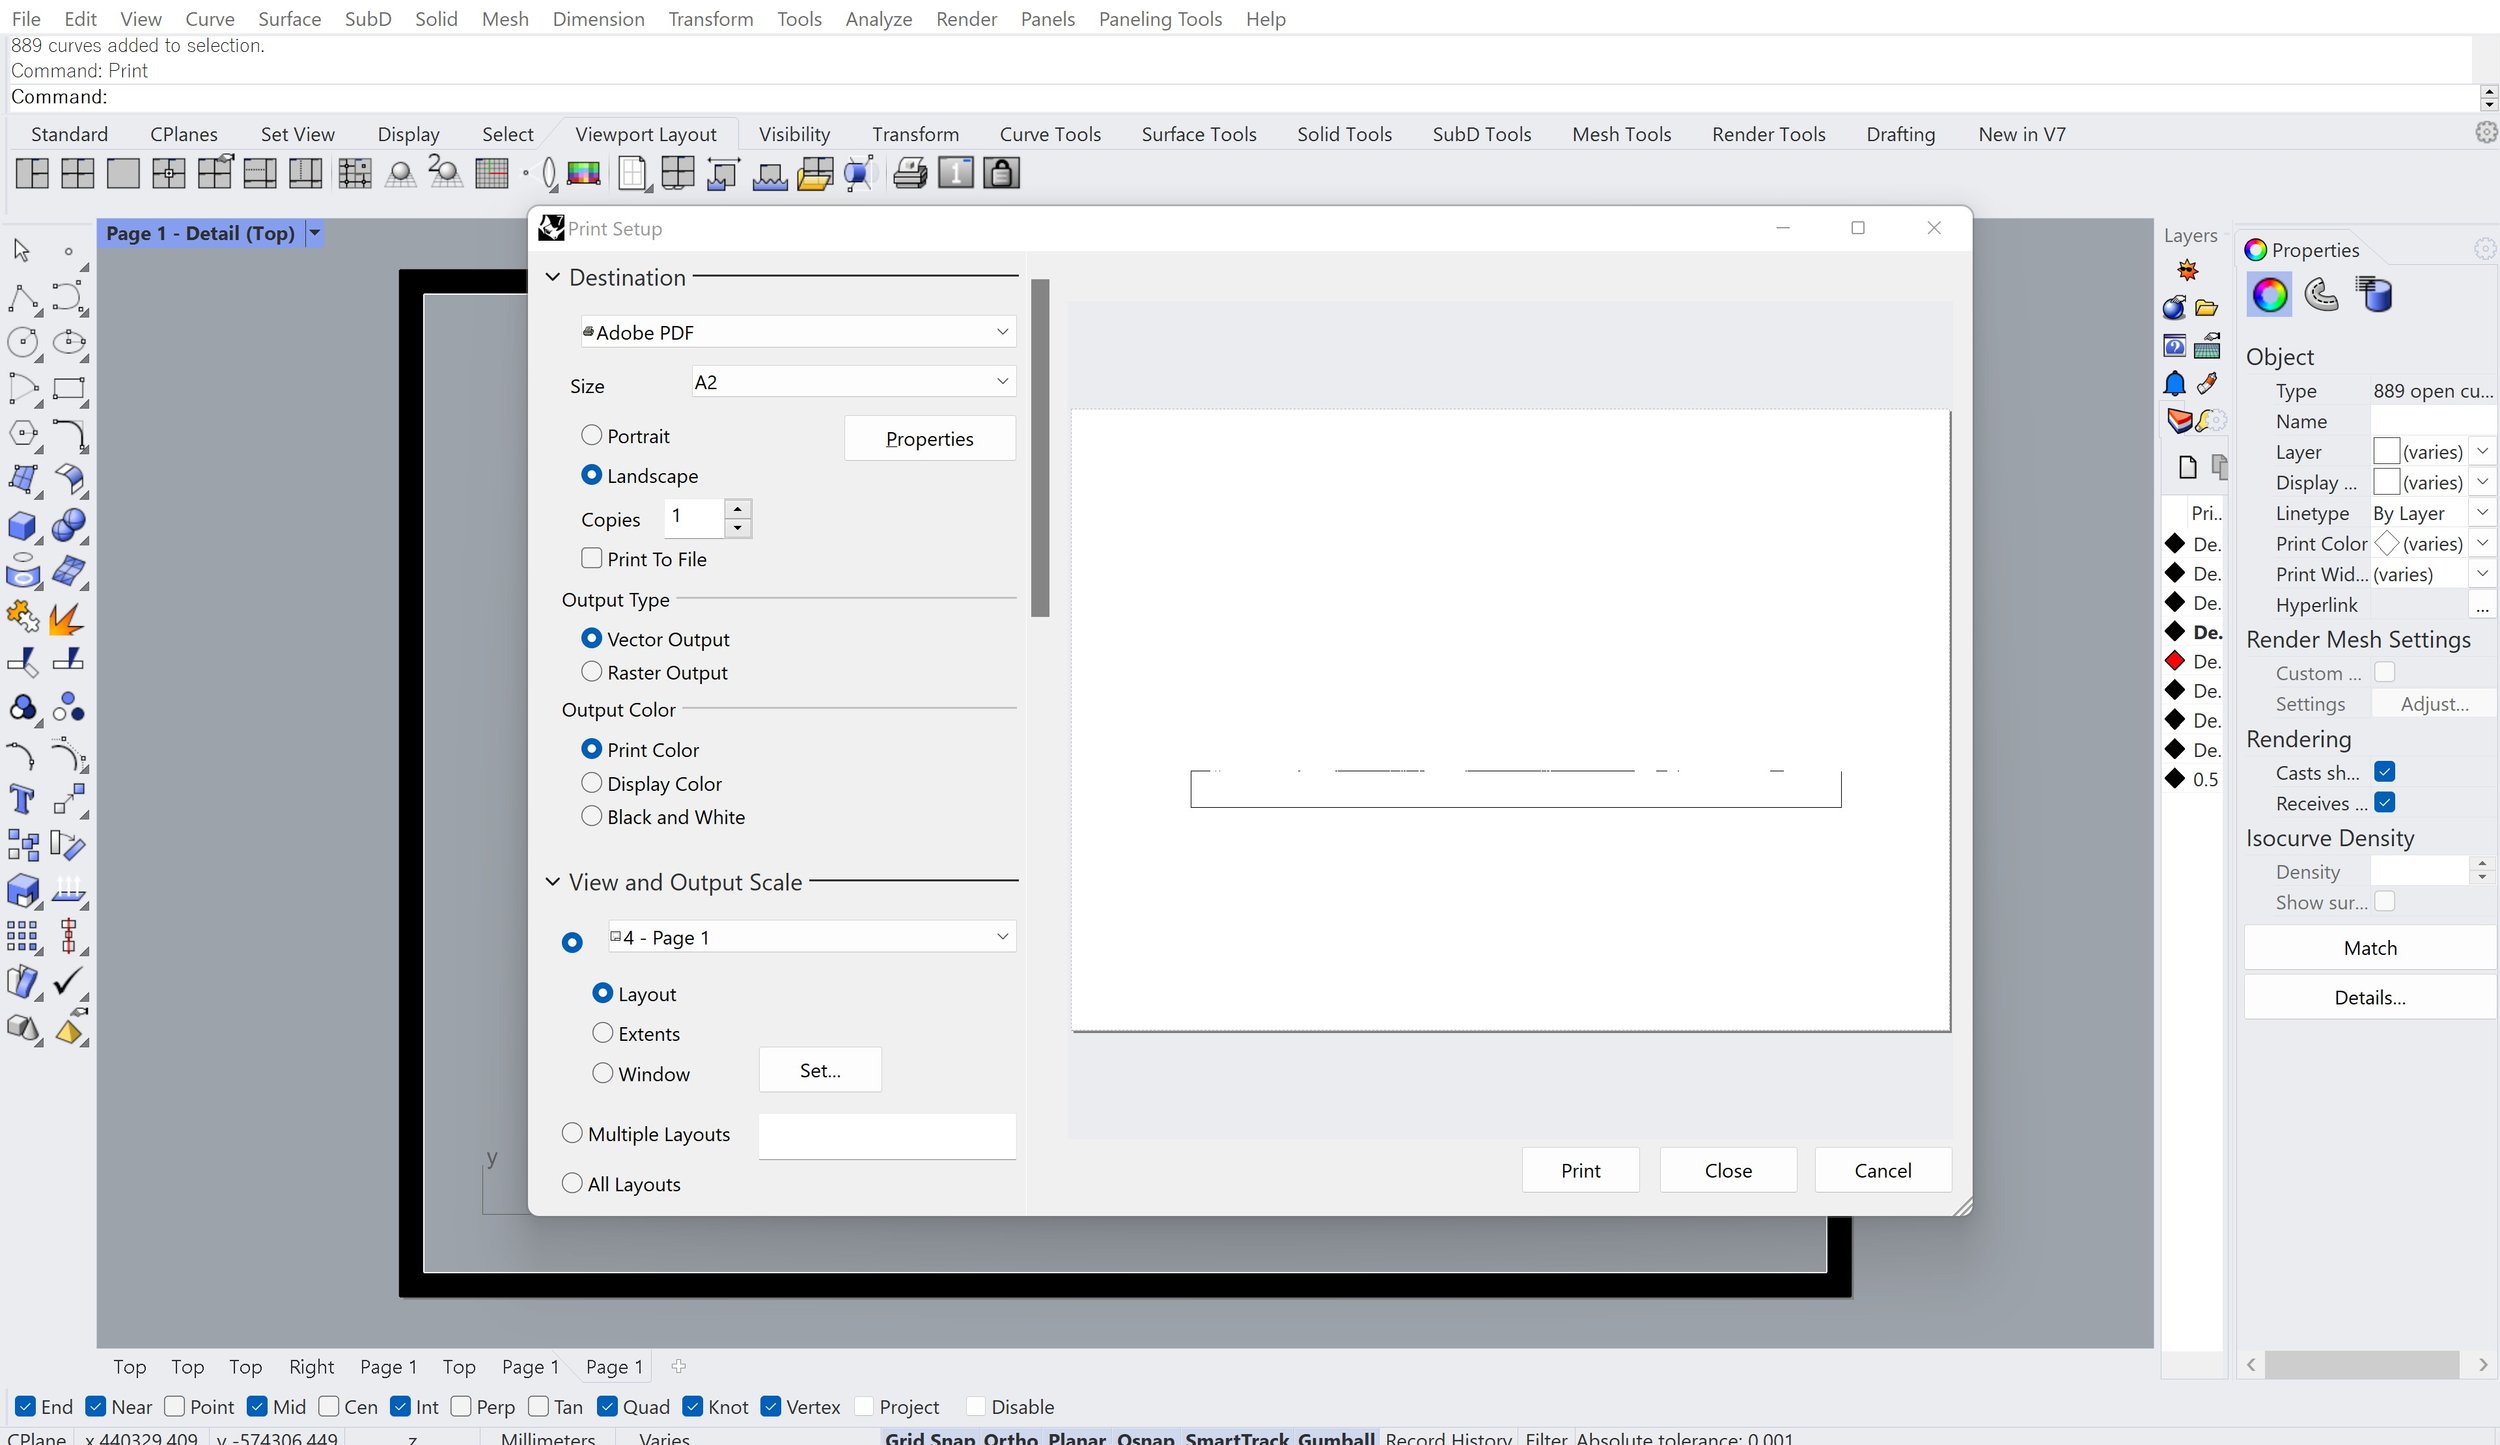Switch to the Right viewport tab
Image resolution: width=2500 pixels, height=1445 pixels.
[311, 1366]
